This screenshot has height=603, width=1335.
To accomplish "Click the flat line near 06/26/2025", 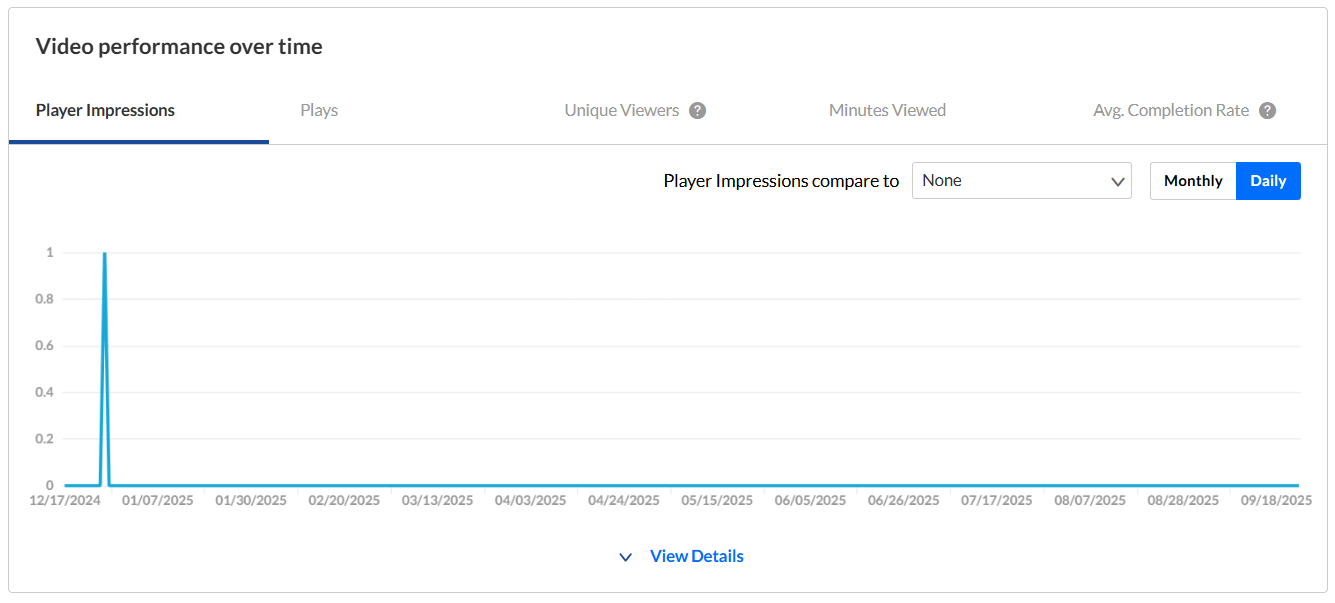I will (x=904, y=485).
